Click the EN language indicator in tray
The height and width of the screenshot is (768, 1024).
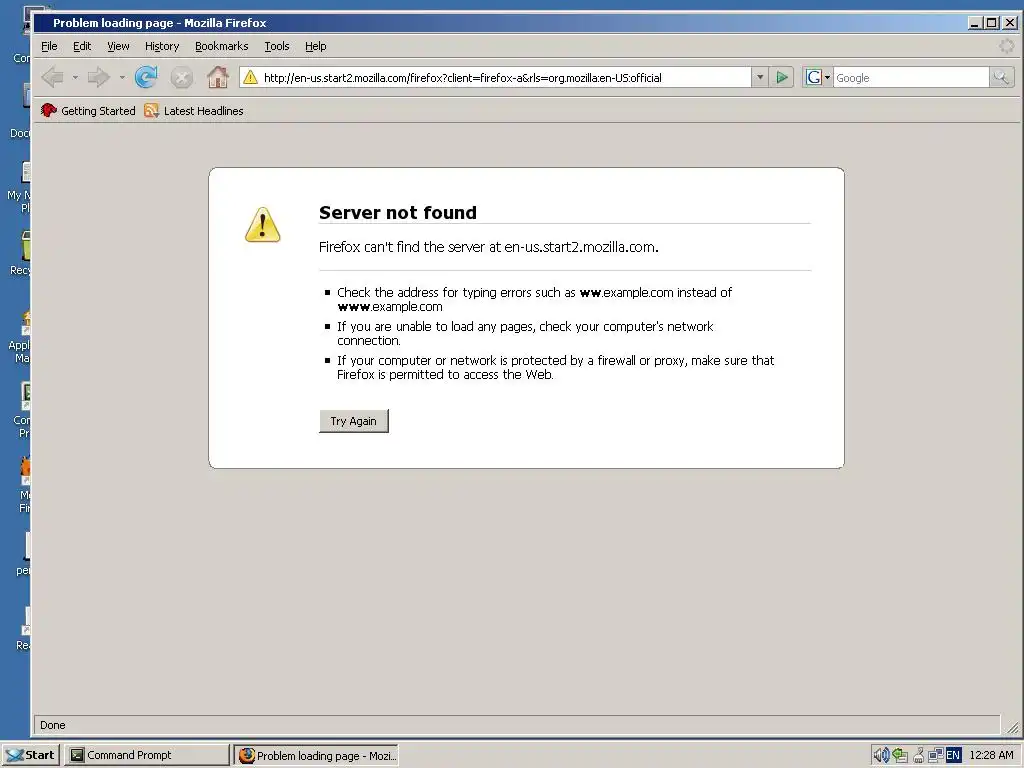click(x=953, y=756)
